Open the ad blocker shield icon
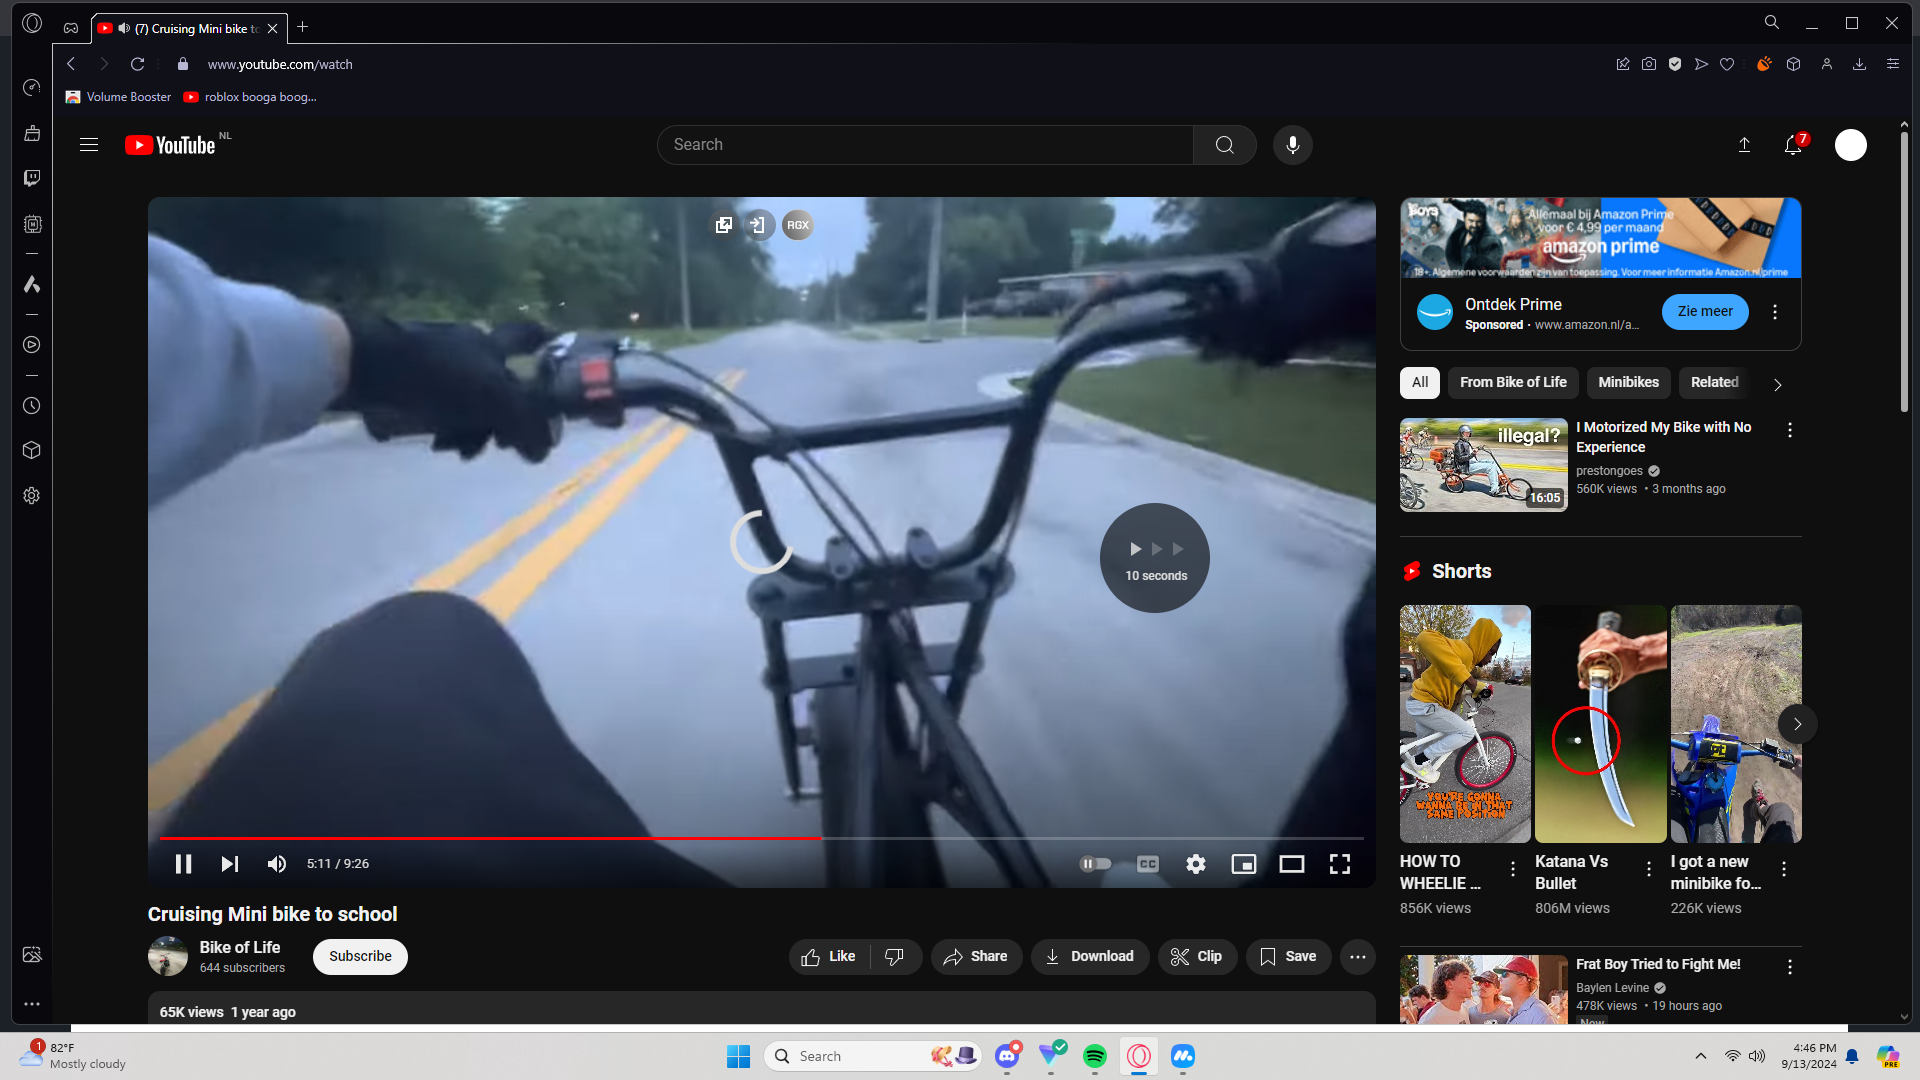The height and width of the screenshot is (1080, 1920). point(1675,64)
